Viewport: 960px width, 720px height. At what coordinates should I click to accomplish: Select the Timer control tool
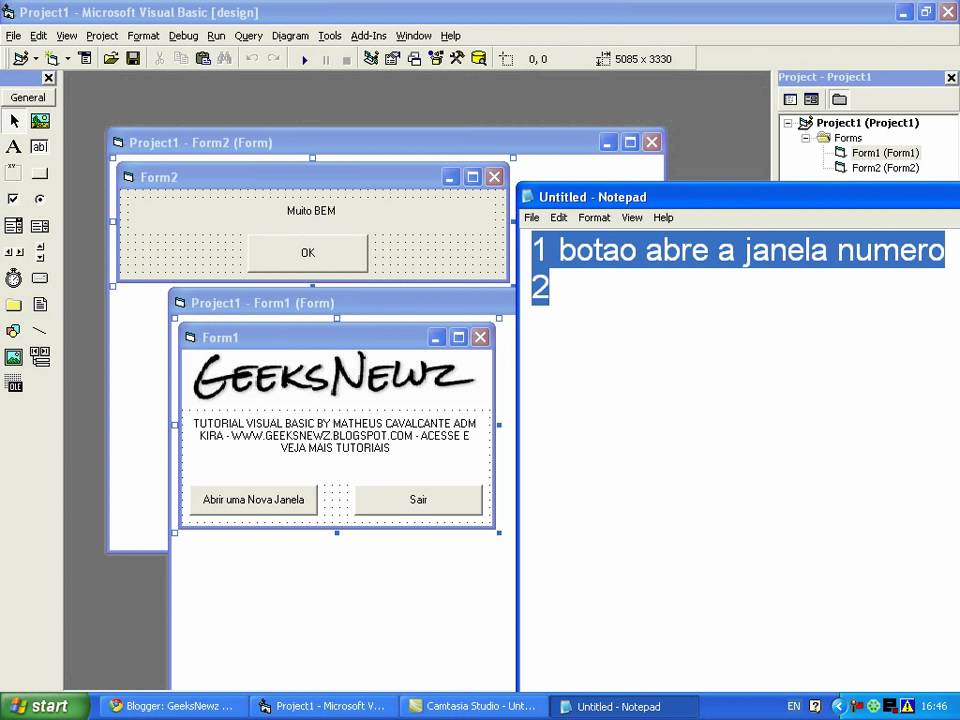click(13, 278)
